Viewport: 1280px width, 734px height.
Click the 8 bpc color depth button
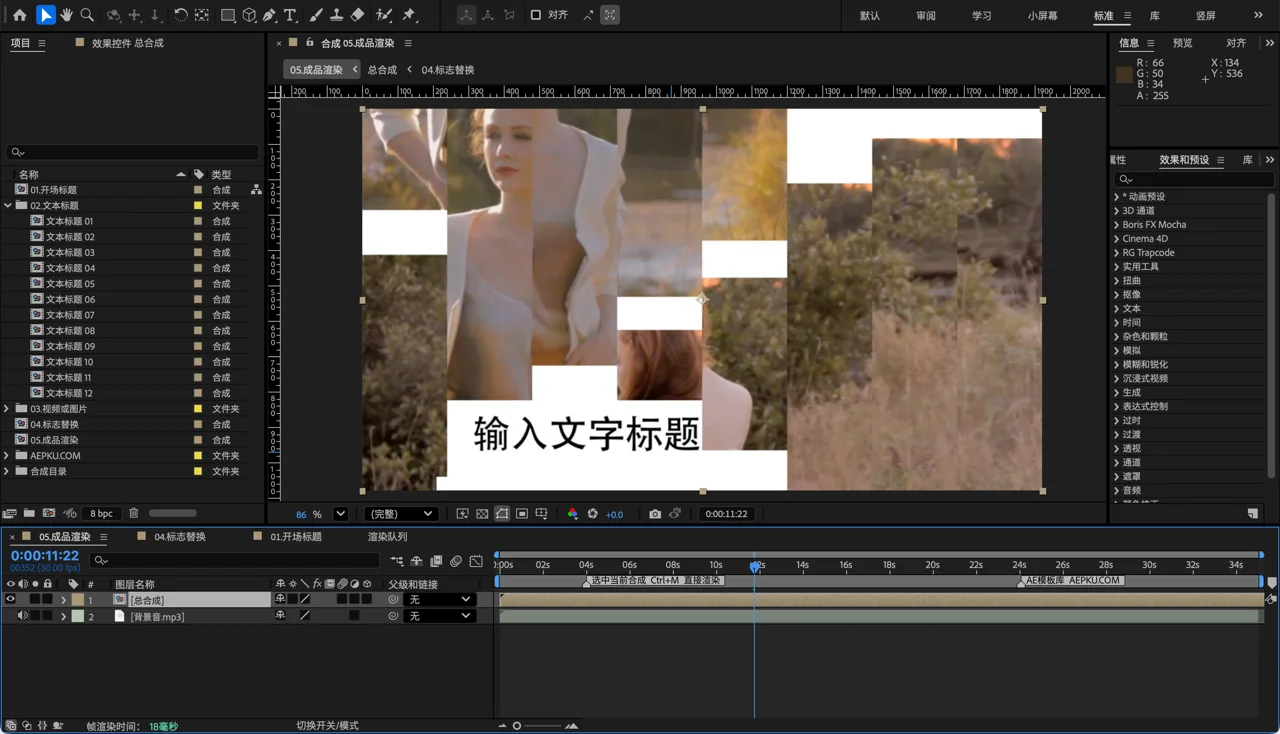coord(101,514)
